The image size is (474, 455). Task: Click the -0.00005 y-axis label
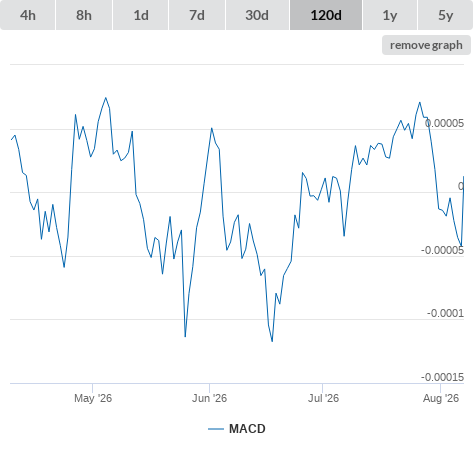click(x=442, y=250)
